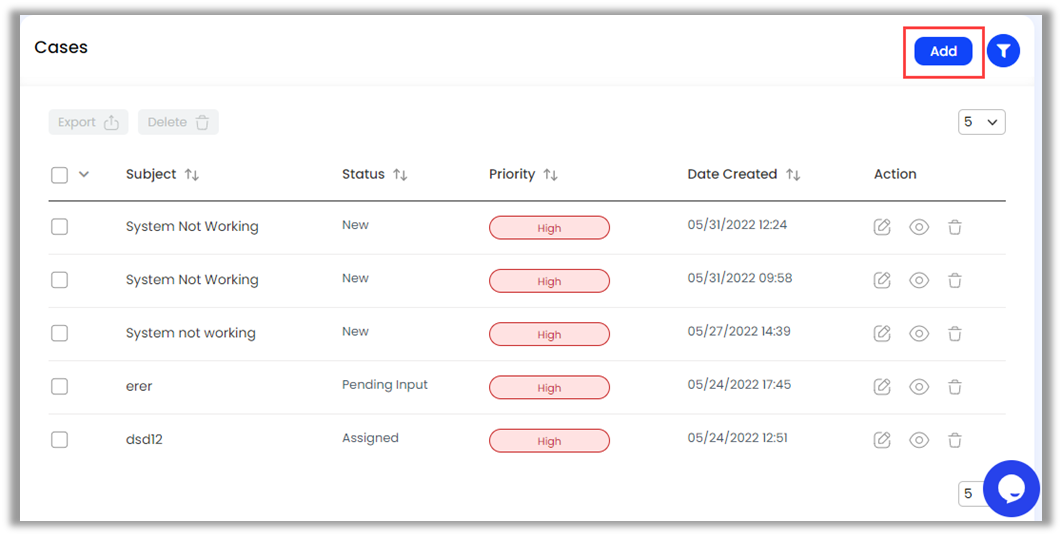Edit the first System Not Working case
The image size is (1062, 536).
882,227
